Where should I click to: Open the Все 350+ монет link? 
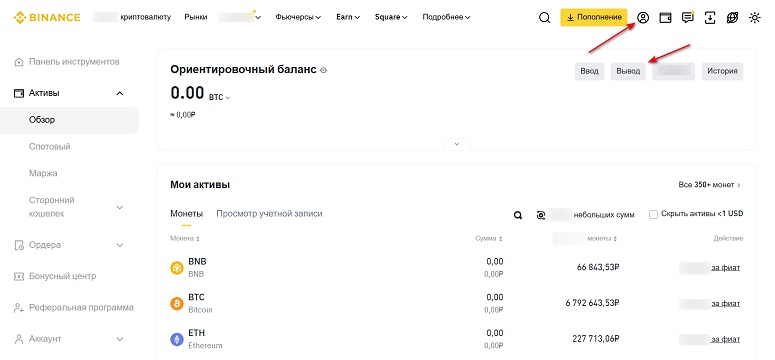point(710,184)
